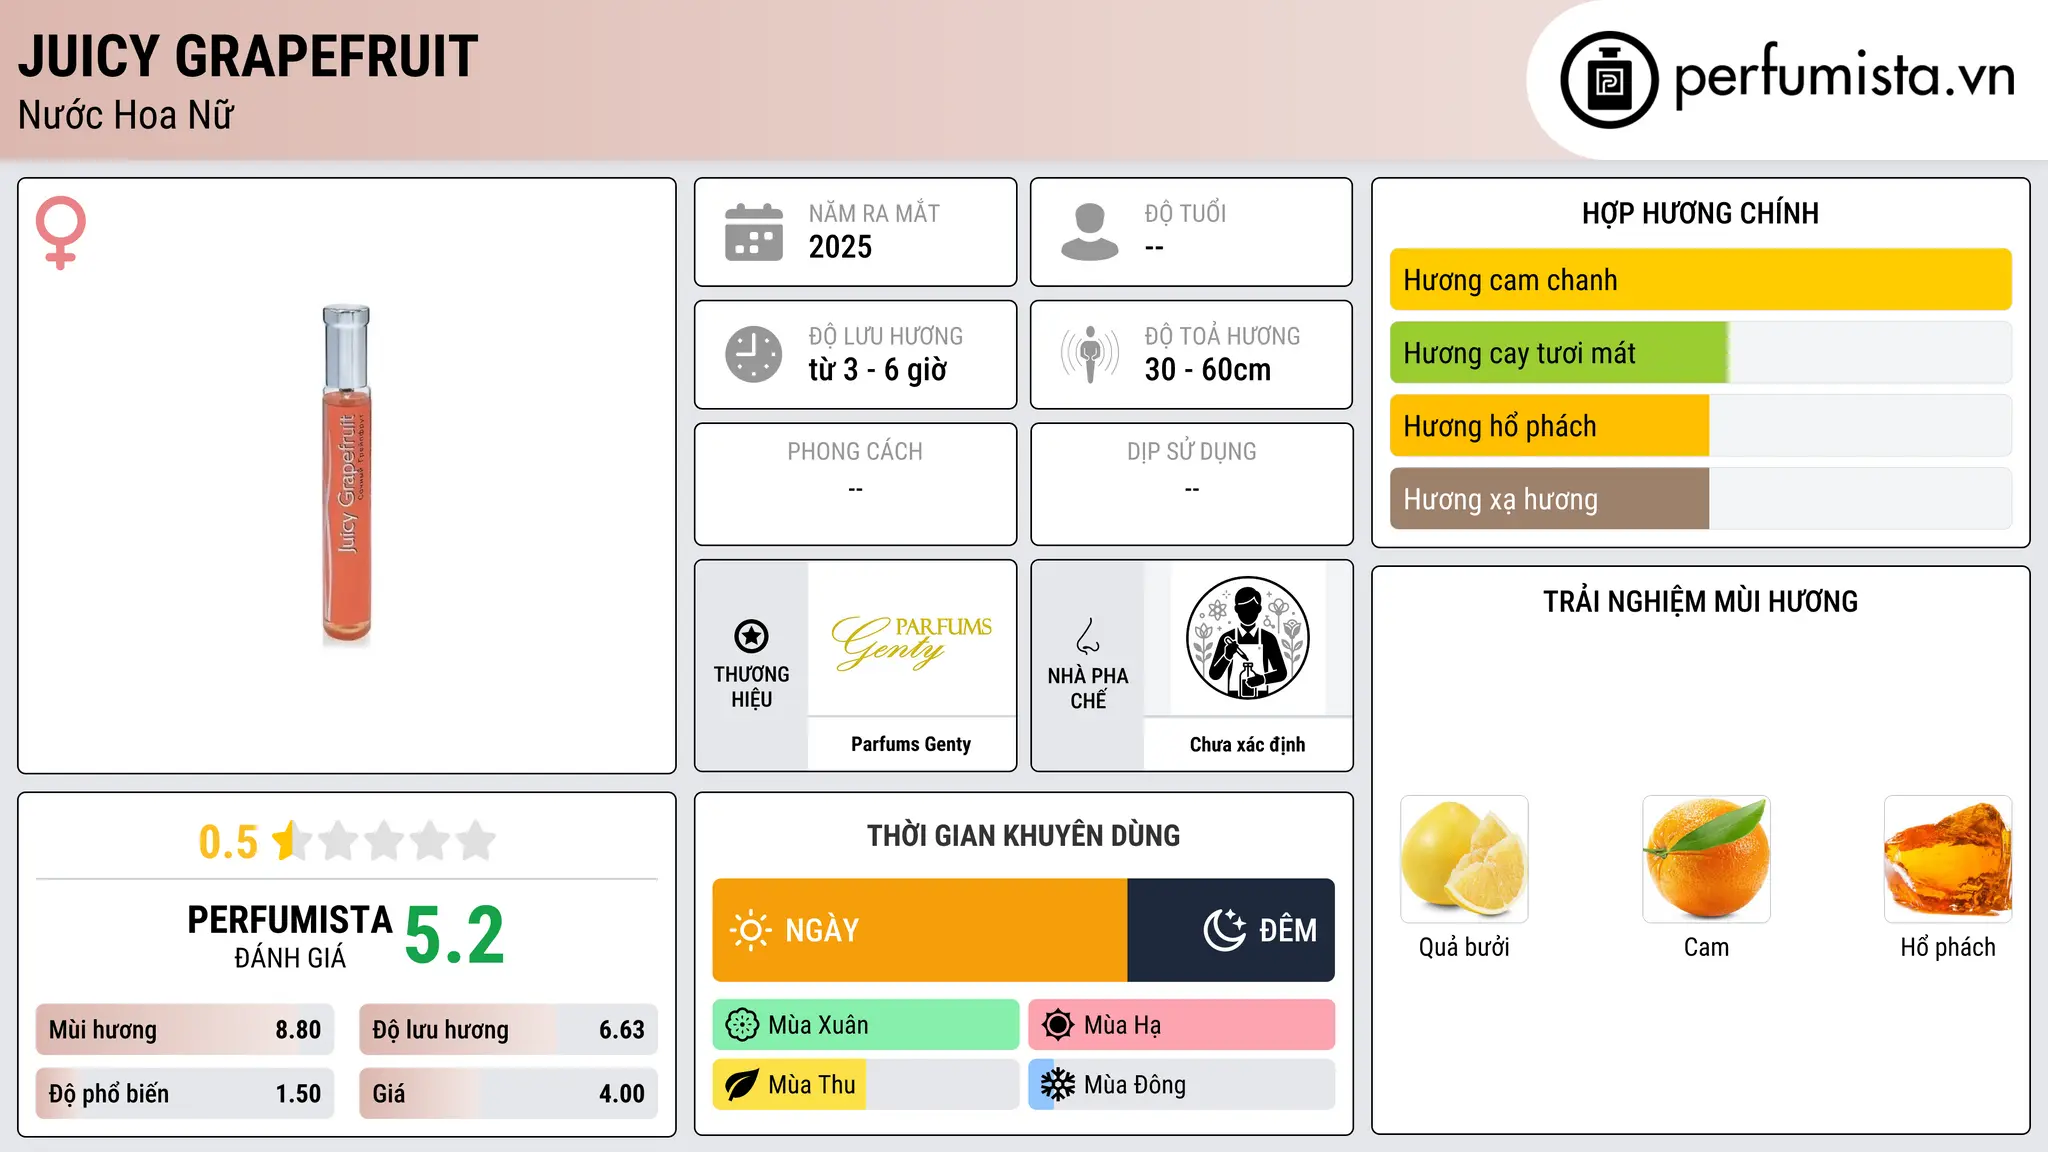
Task: Click the 0.5 star rating number
Action: [x=228, y=842]
